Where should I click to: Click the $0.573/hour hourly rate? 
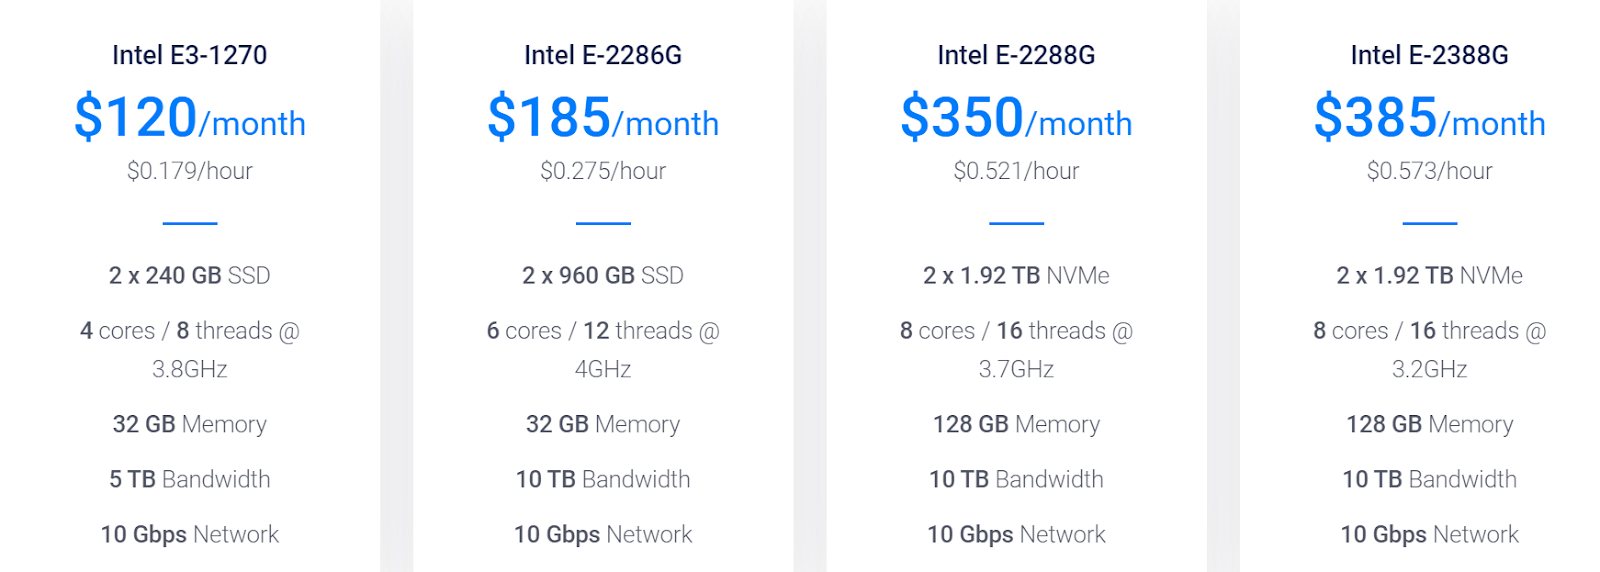(x=1430, y=171)
